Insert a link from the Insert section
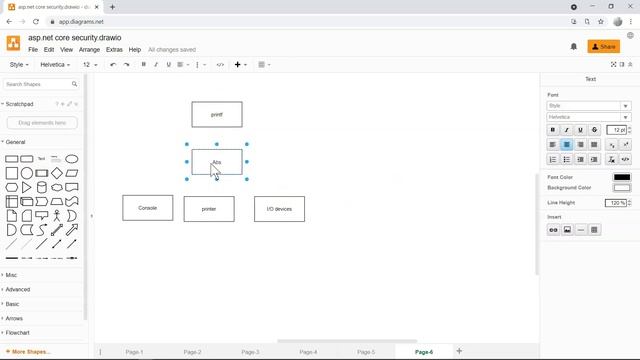Screen dimensions: 640x360 [553, 230]
